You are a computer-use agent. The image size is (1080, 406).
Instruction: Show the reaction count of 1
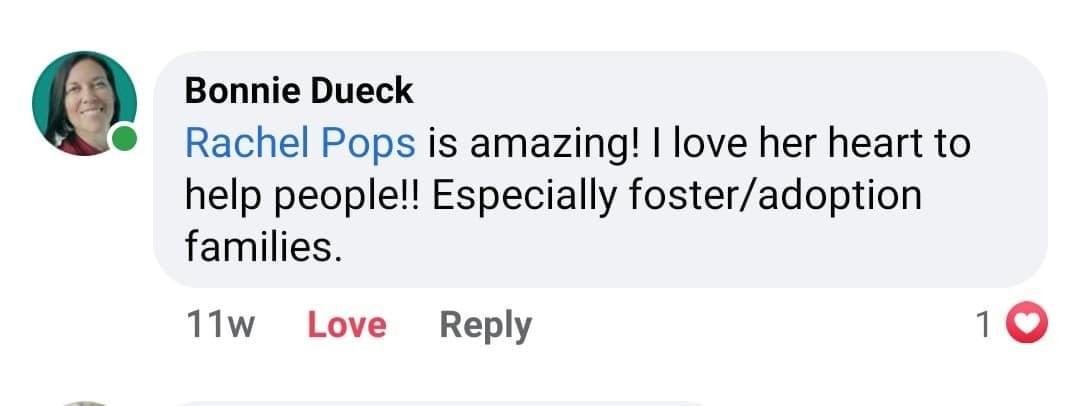coord(984,325)
